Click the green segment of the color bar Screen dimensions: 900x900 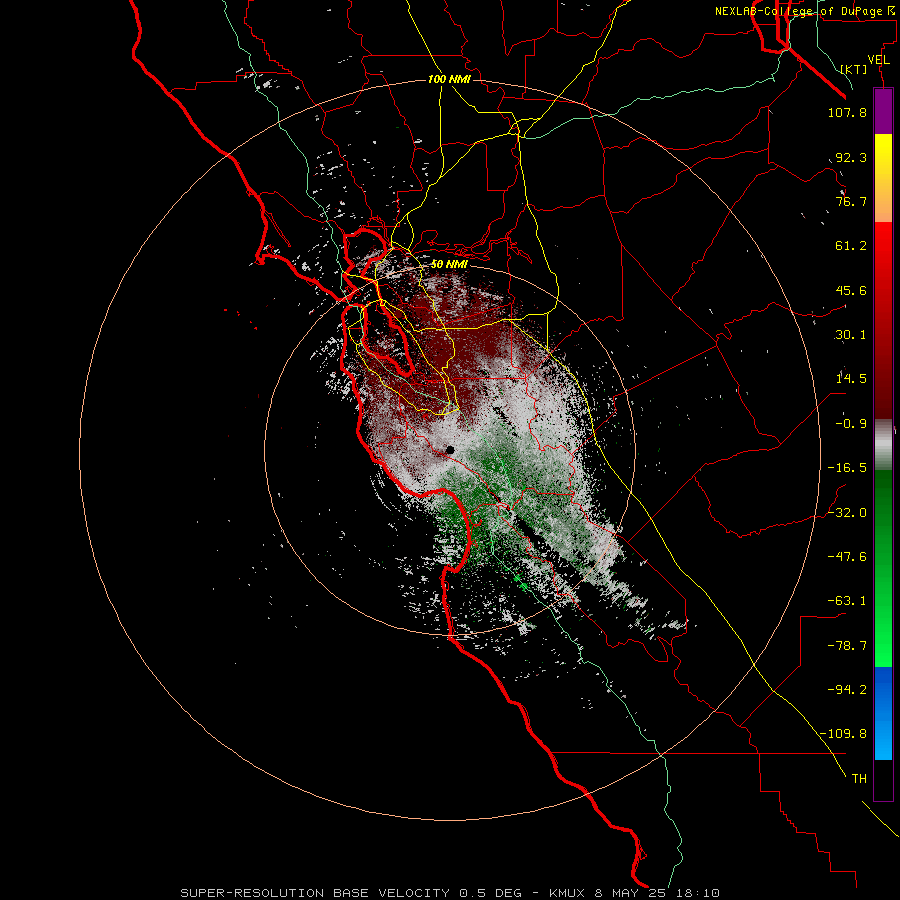point(883,568)
